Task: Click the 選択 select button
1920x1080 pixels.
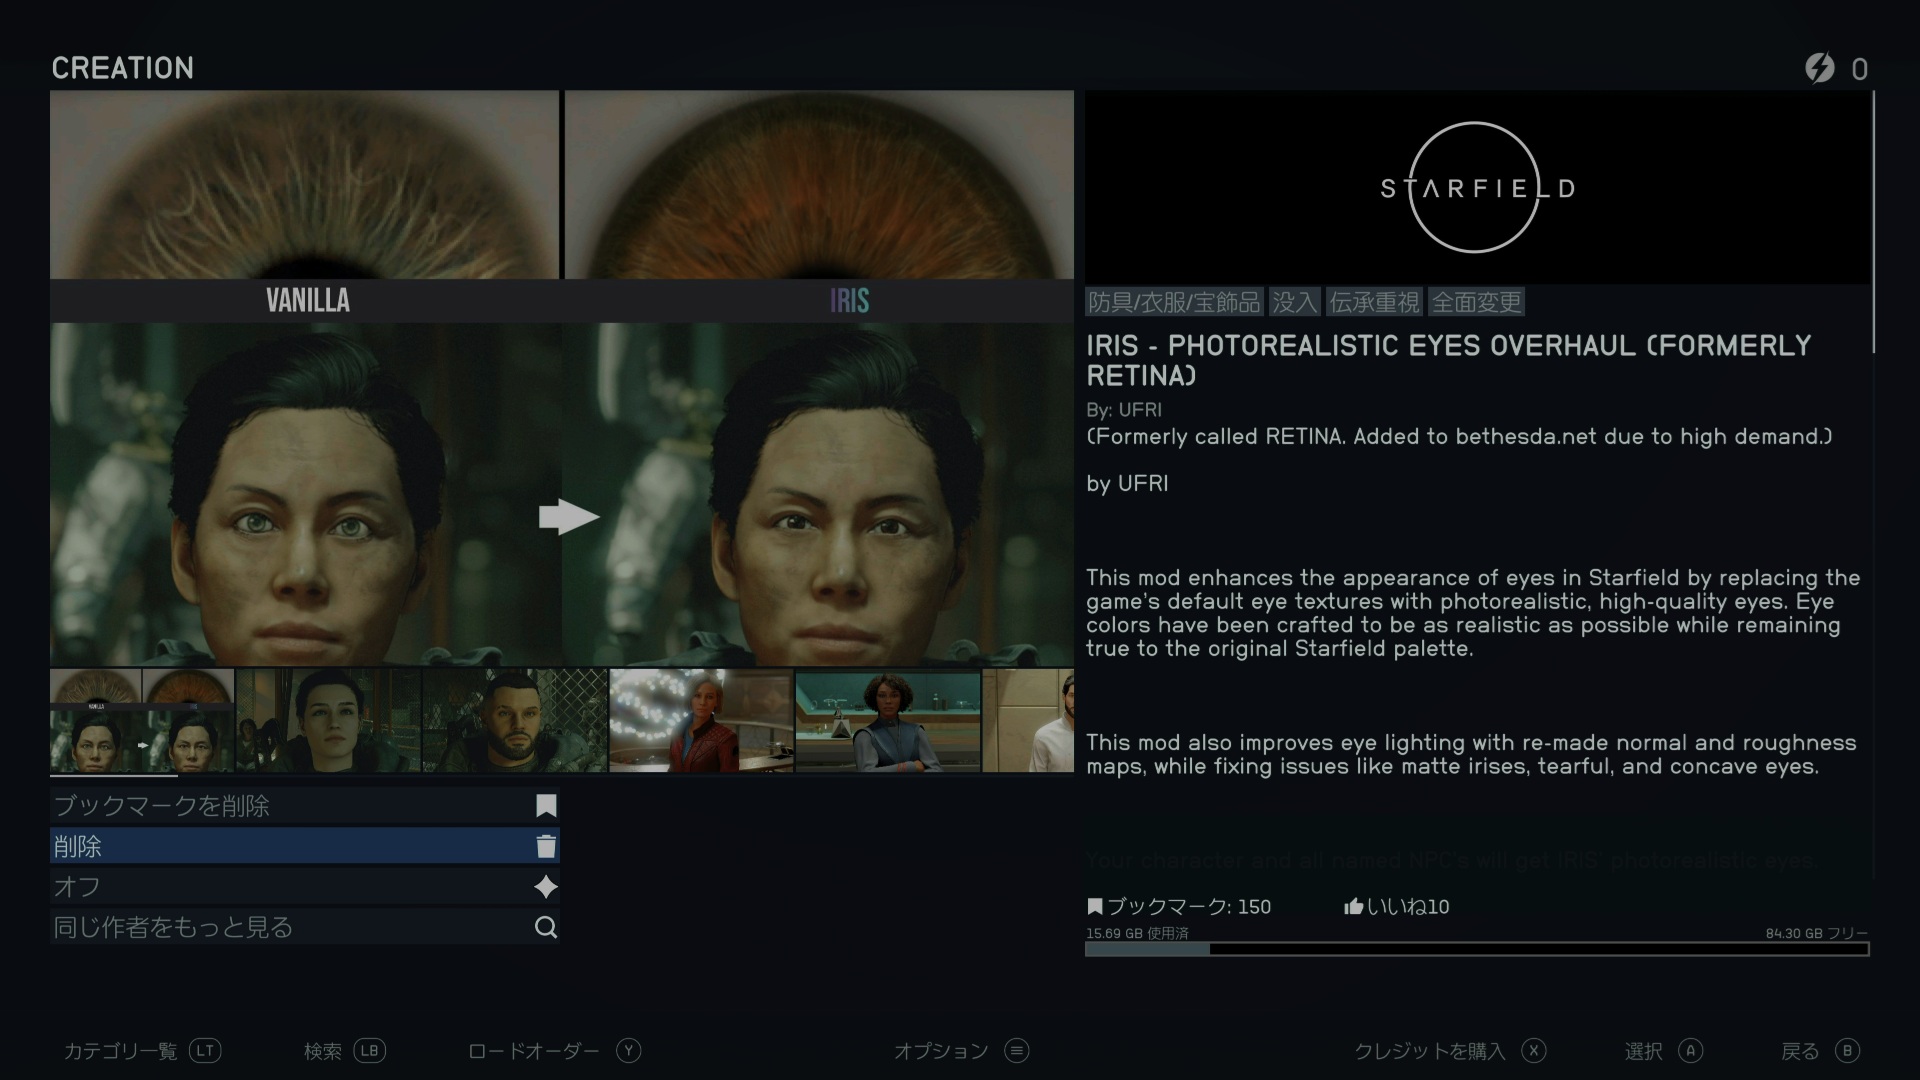Action: point(1645,1051)
